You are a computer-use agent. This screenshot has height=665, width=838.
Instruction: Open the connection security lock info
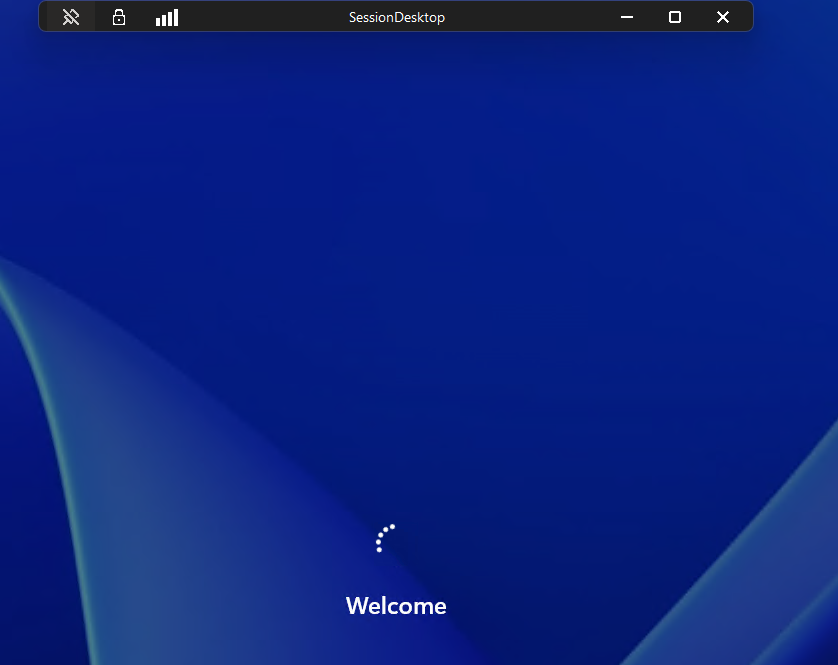119,17
